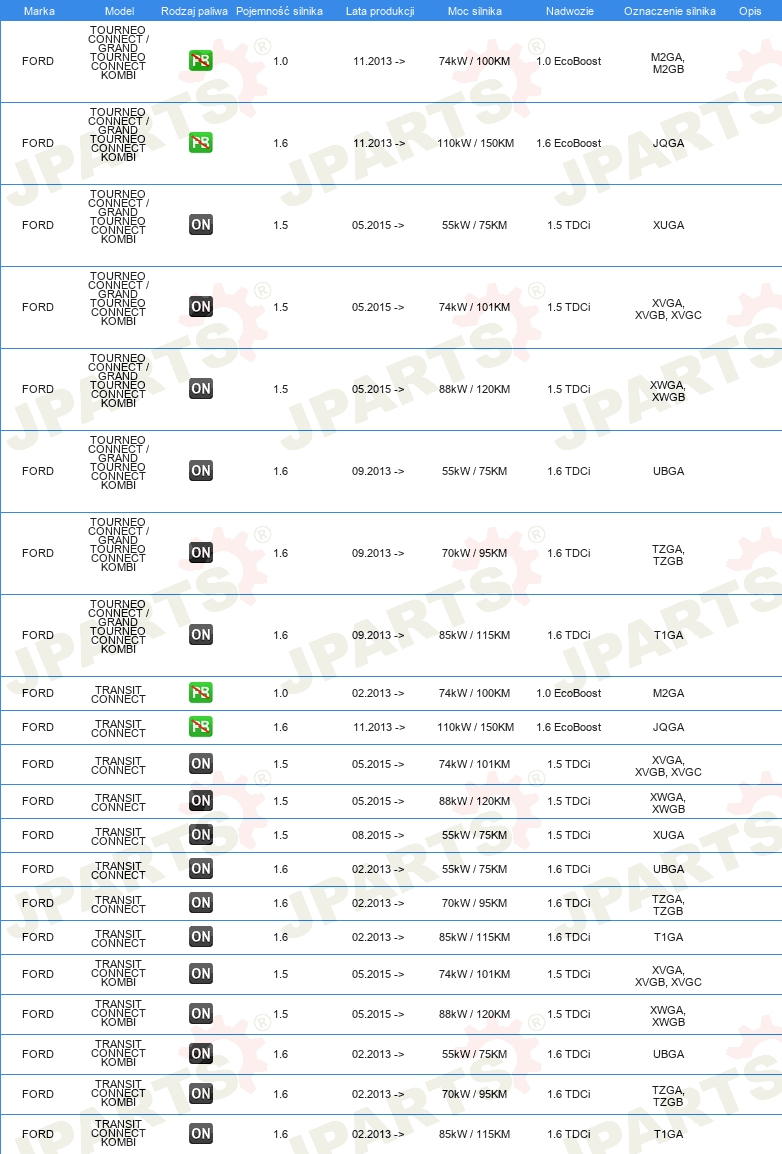Image resolution: width=782 pixels, height=1154 pixels.
Task: Select 'XVGA, XVGB, XVGC' code in Tourneo row
Action: tap(668, 309)
